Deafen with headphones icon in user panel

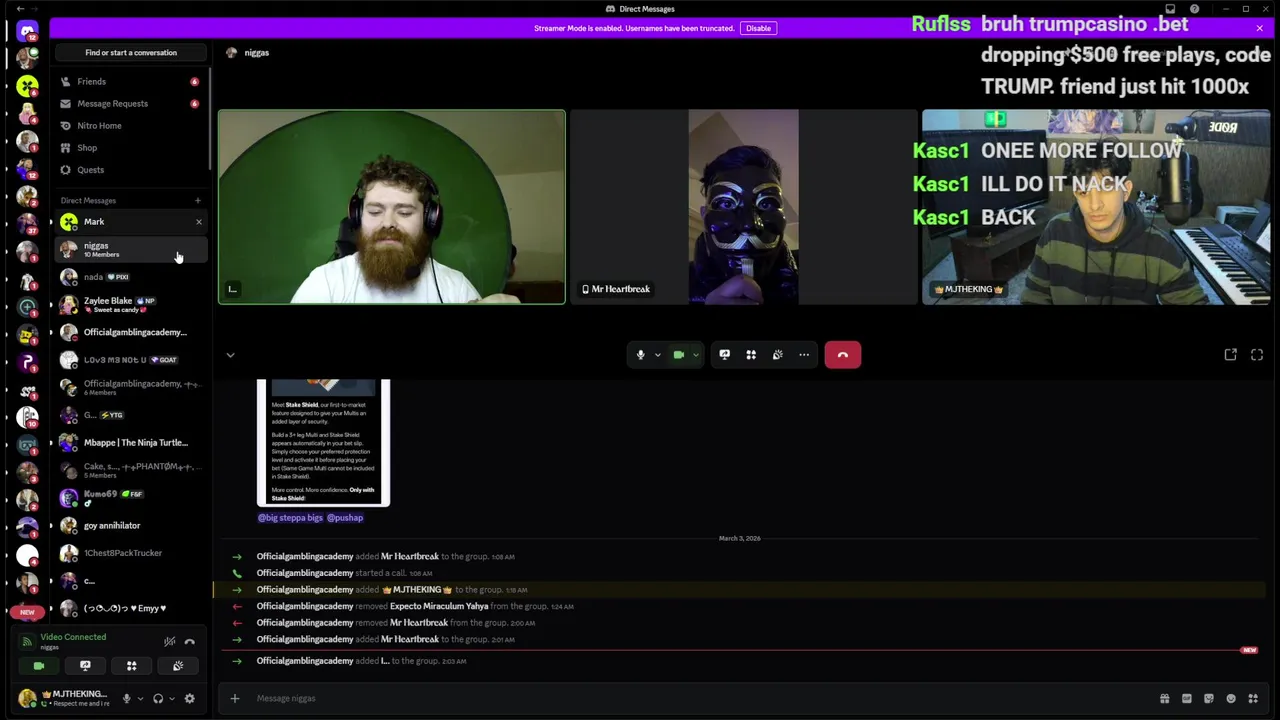[x=158, y=698]
